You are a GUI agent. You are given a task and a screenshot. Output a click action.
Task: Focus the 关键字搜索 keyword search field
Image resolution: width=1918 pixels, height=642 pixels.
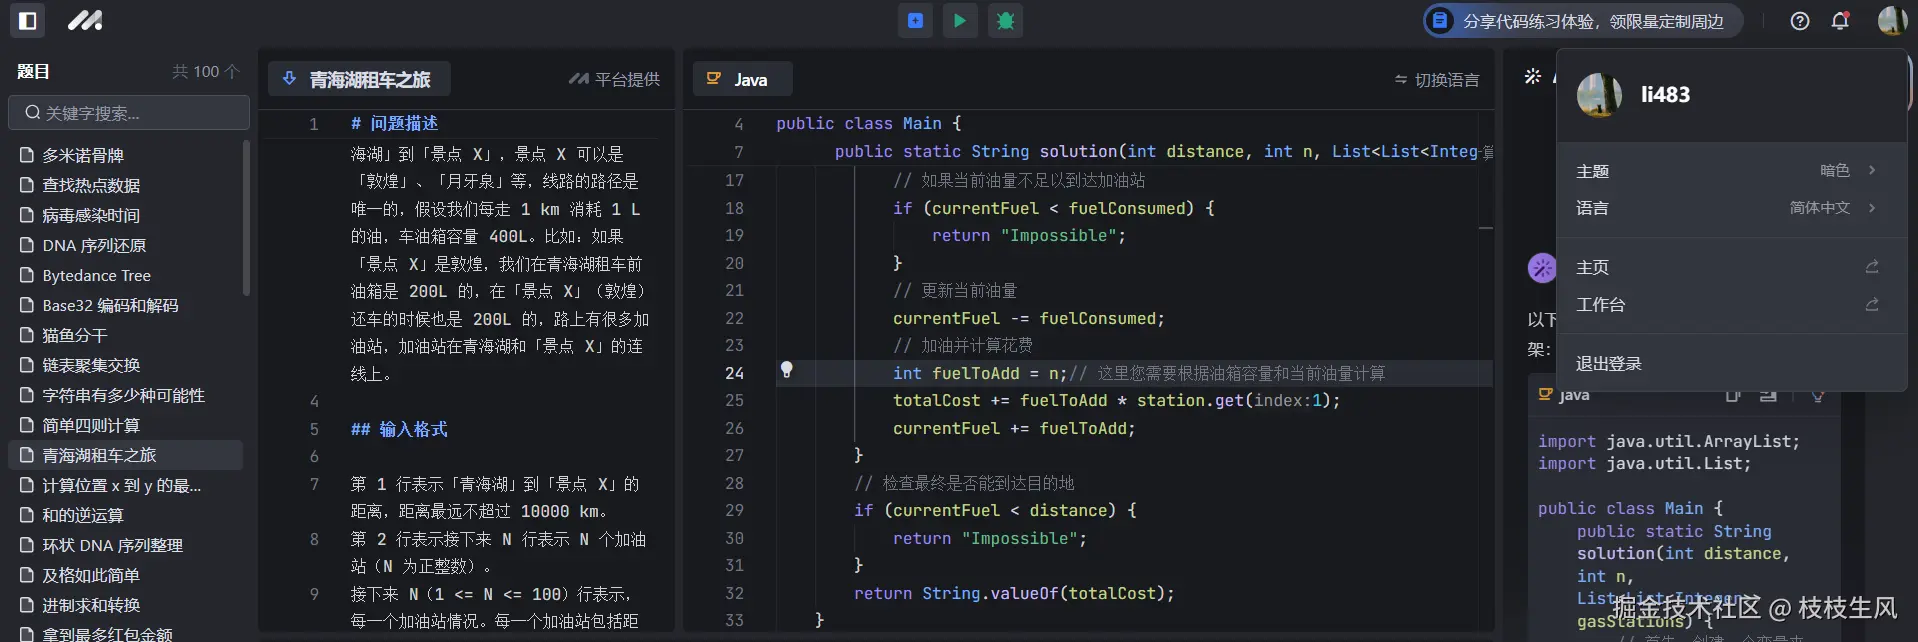coord(129,113)
